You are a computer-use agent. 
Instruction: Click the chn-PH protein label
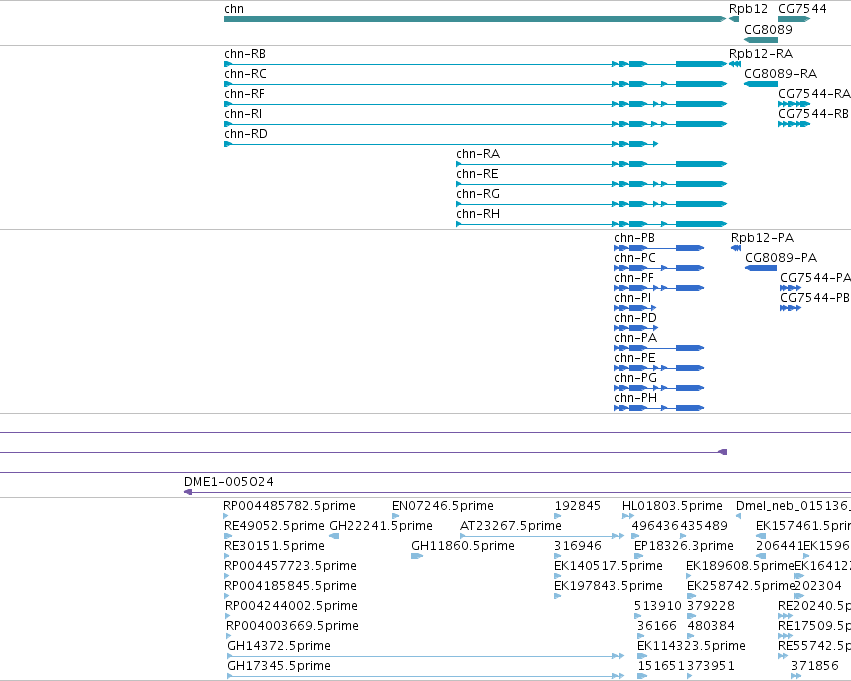pos(636,398)
